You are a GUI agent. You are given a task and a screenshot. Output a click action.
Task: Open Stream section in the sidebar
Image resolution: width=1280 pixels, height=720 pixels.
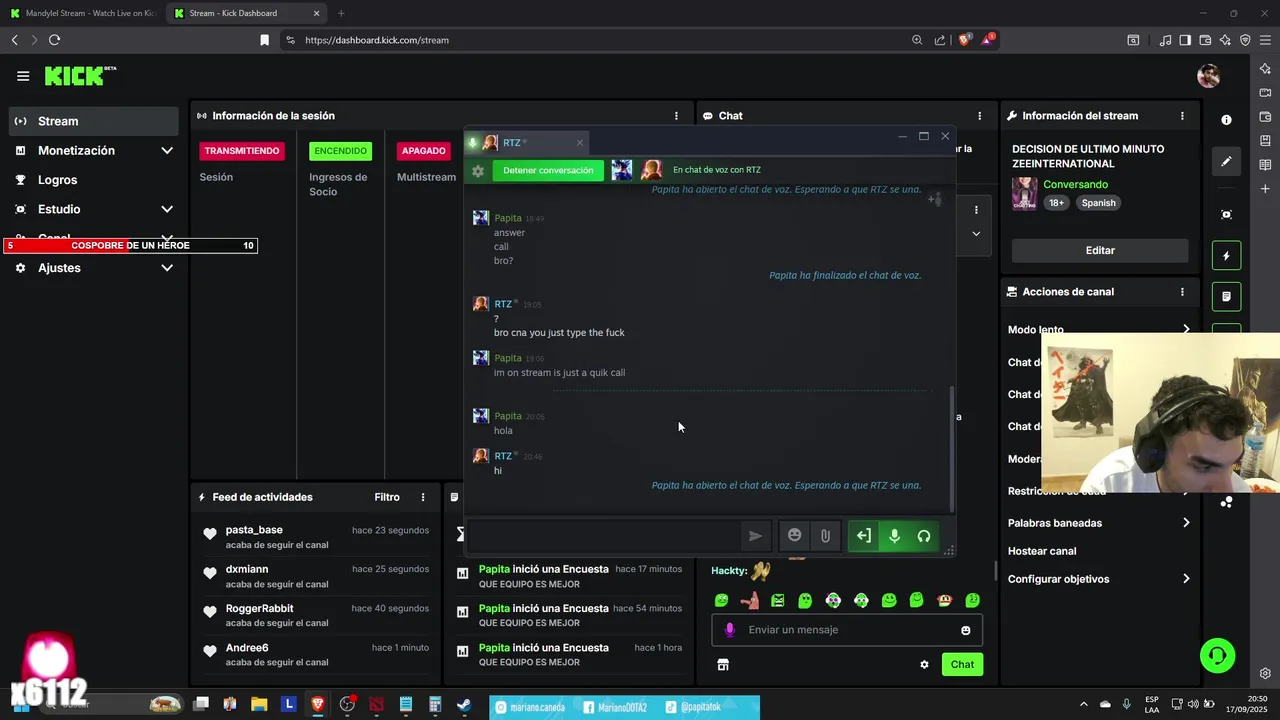click(94, 121)
